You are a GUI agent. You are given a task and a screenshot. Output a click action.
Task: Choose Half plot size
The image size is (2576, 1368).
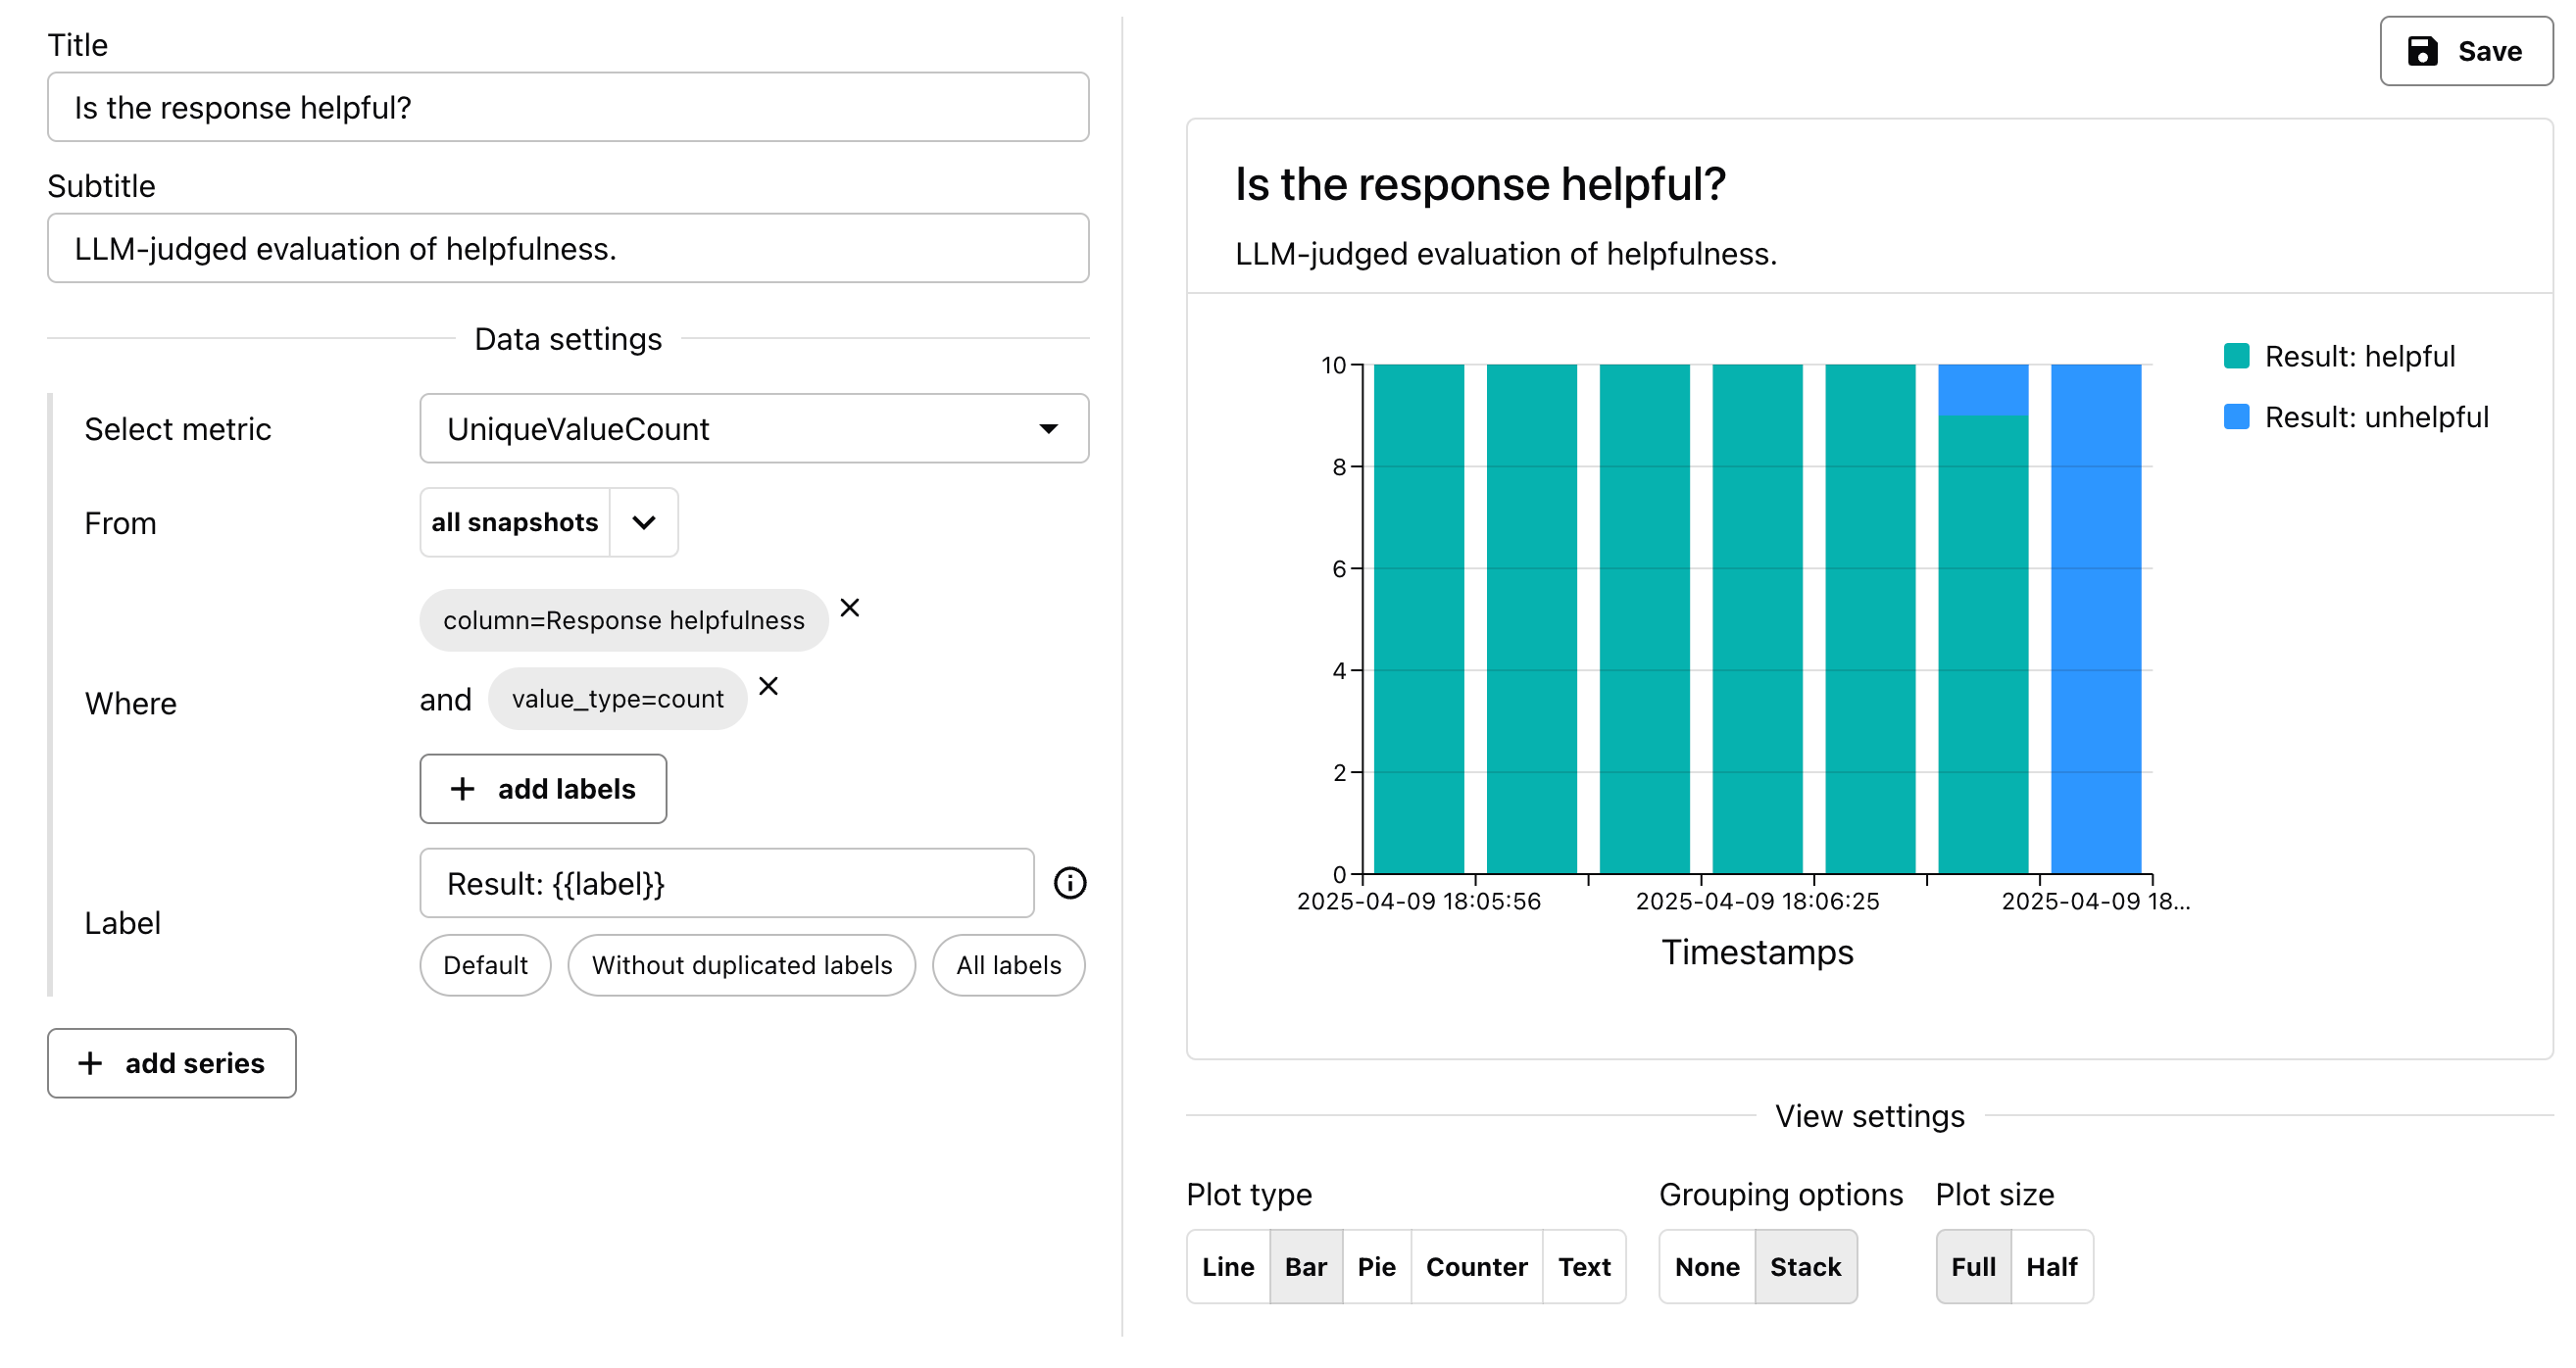pos(2051,1267)
